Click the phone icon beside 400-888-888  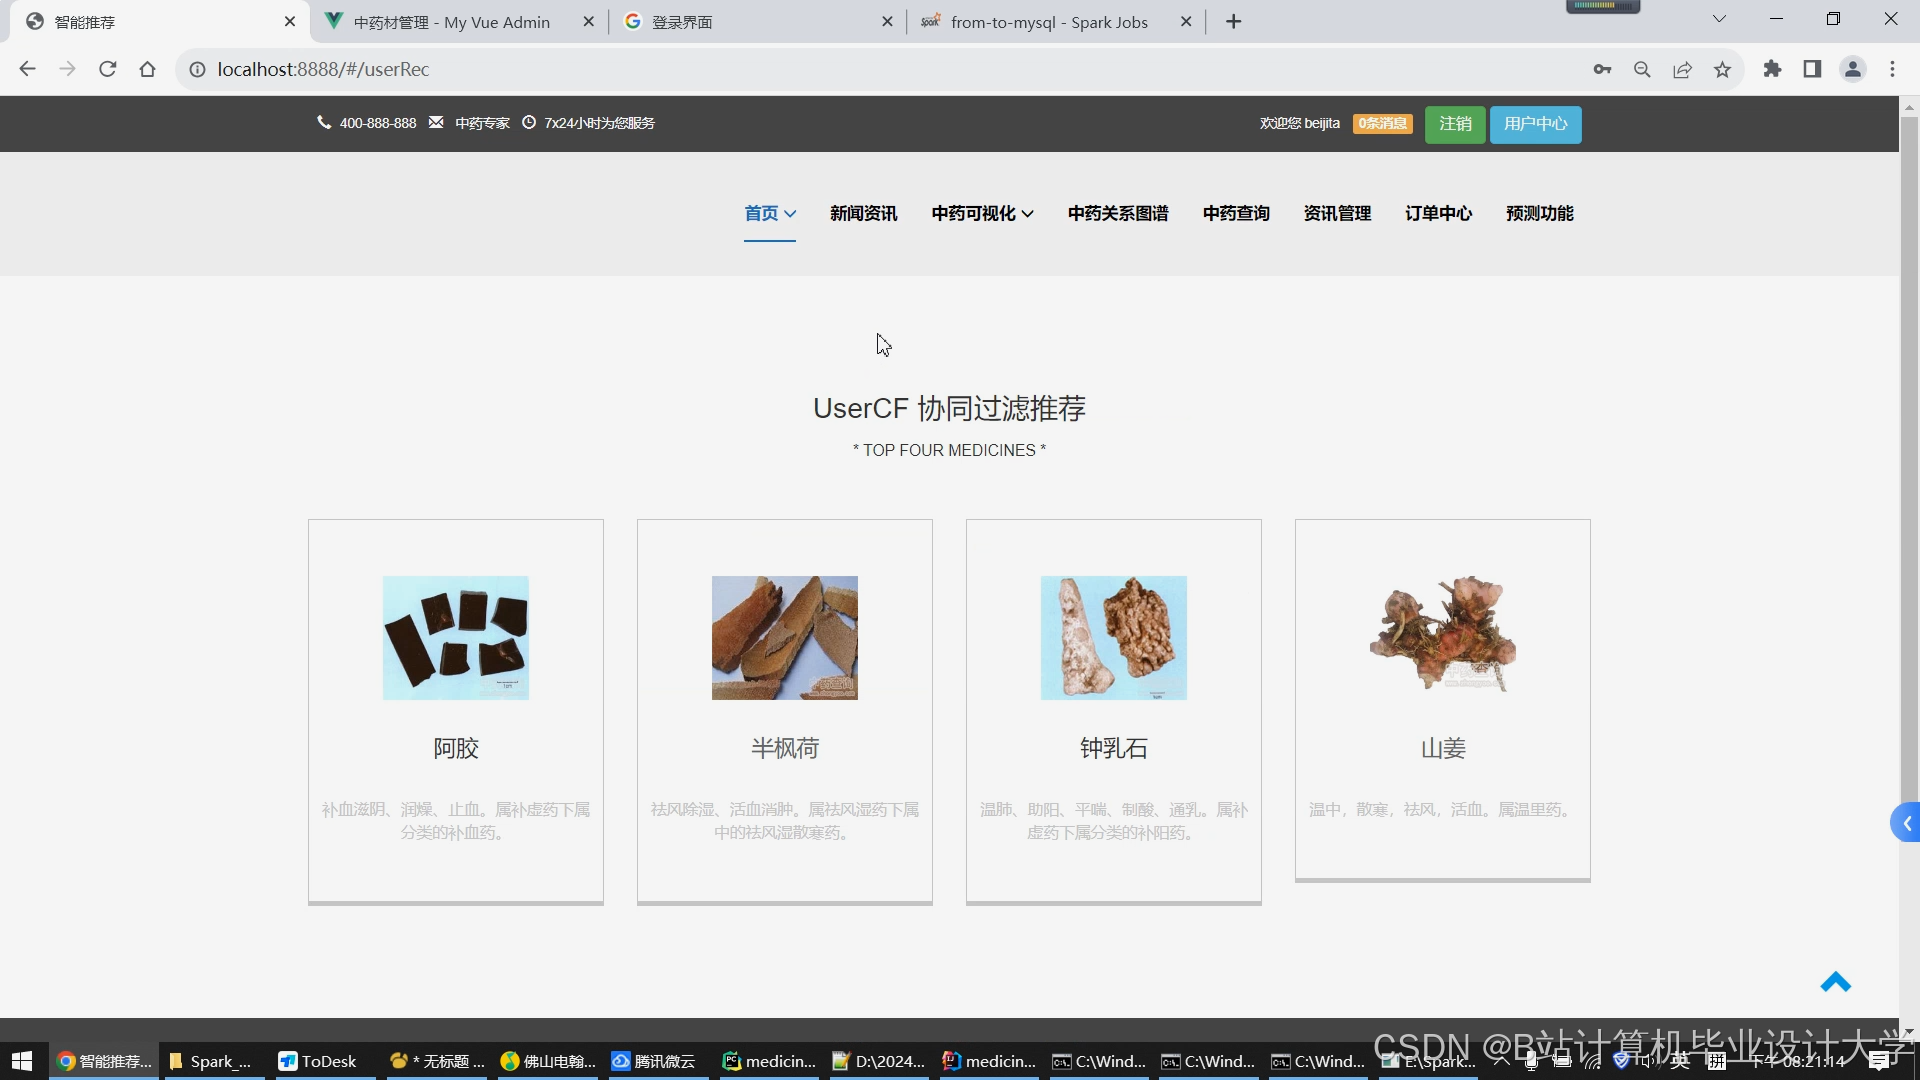pyautogui.click(x=324, y=123)
